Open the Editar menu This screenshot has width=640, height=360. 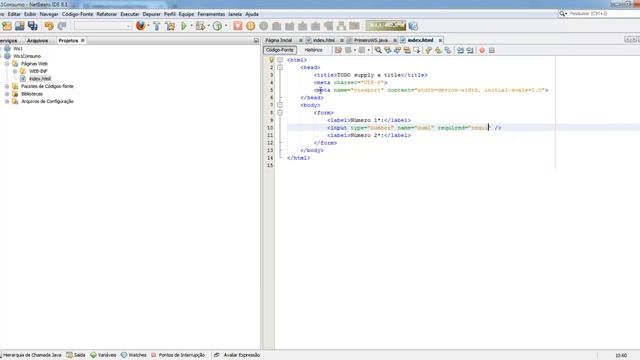(x=14, y=14)
